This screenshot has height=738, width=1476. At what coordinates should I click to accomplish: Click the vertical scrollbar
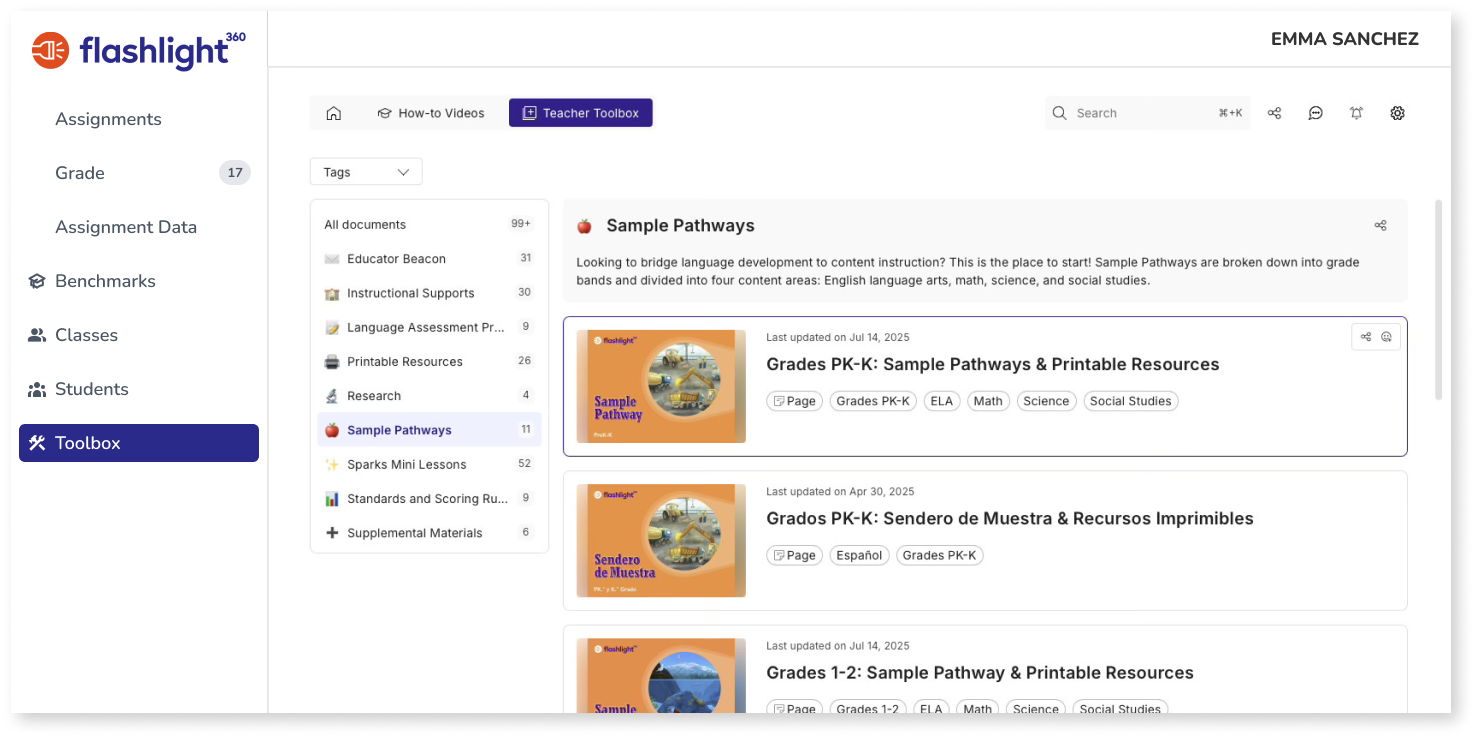point(1439,300)
